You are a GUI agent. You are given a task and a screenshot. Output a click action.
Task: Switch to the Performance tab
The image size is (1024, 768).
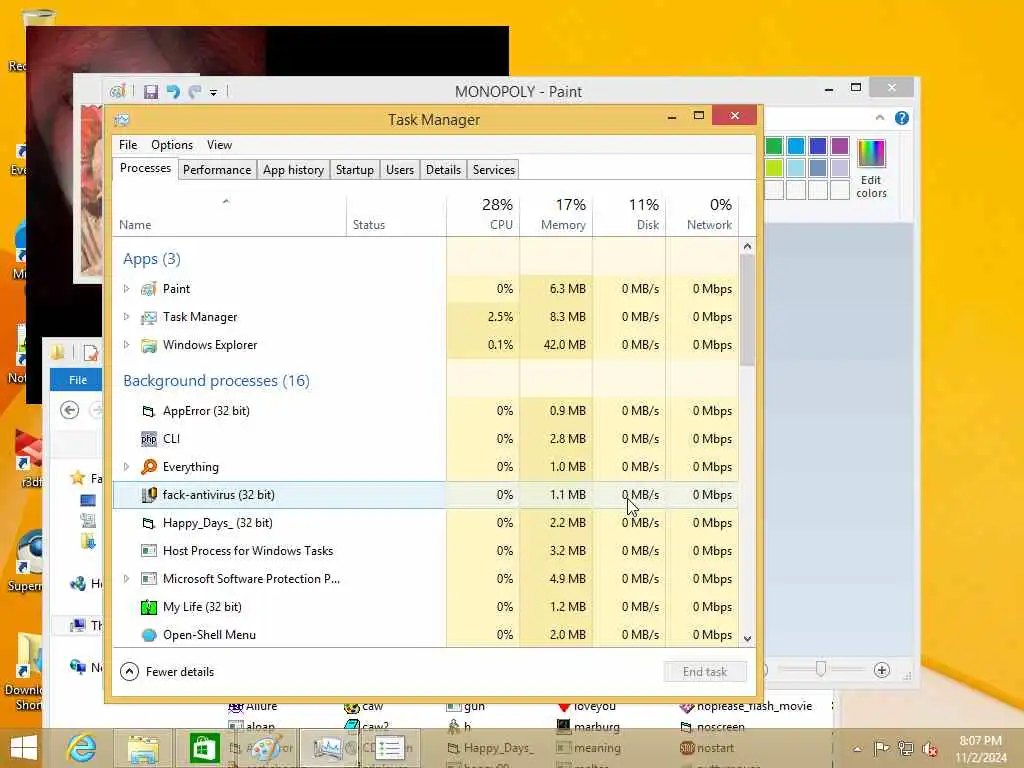coord(217,170)
